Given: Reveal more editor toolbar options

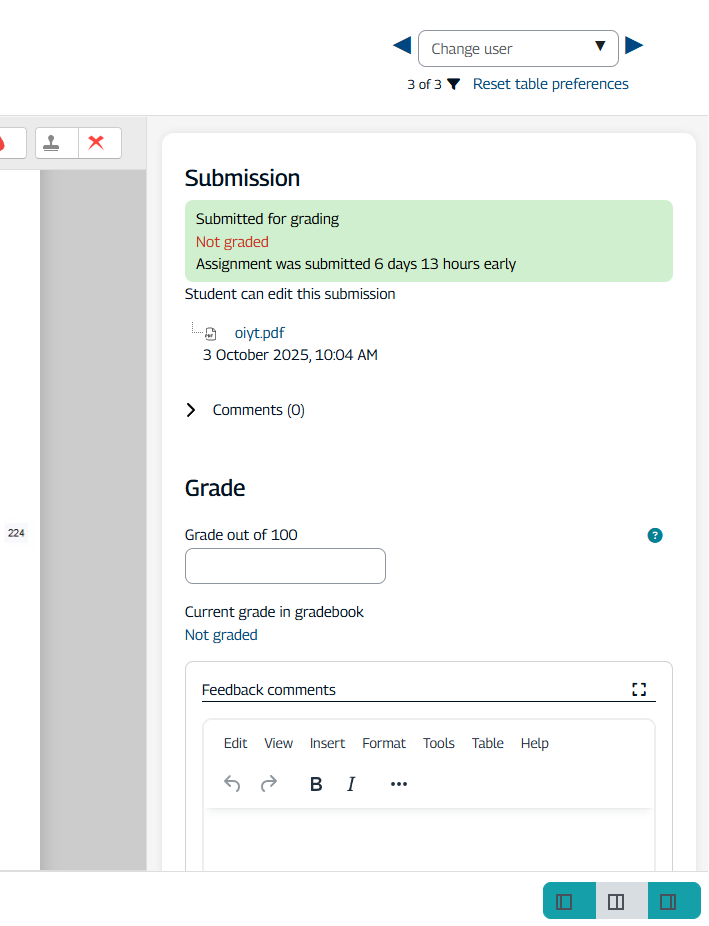Looking at the screenshot, I should (399, 784).
